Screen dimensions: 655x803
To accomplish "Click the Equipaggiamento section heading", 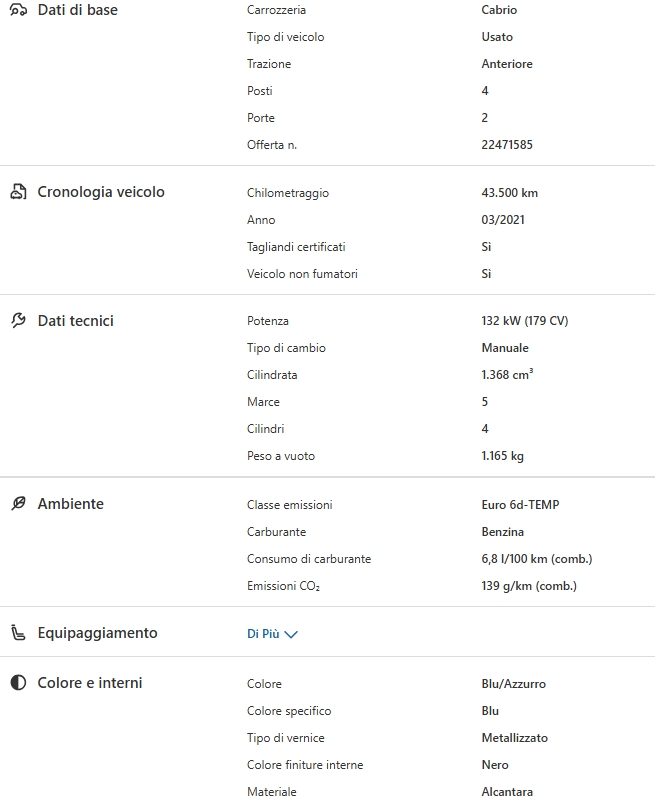I will 97,633.
